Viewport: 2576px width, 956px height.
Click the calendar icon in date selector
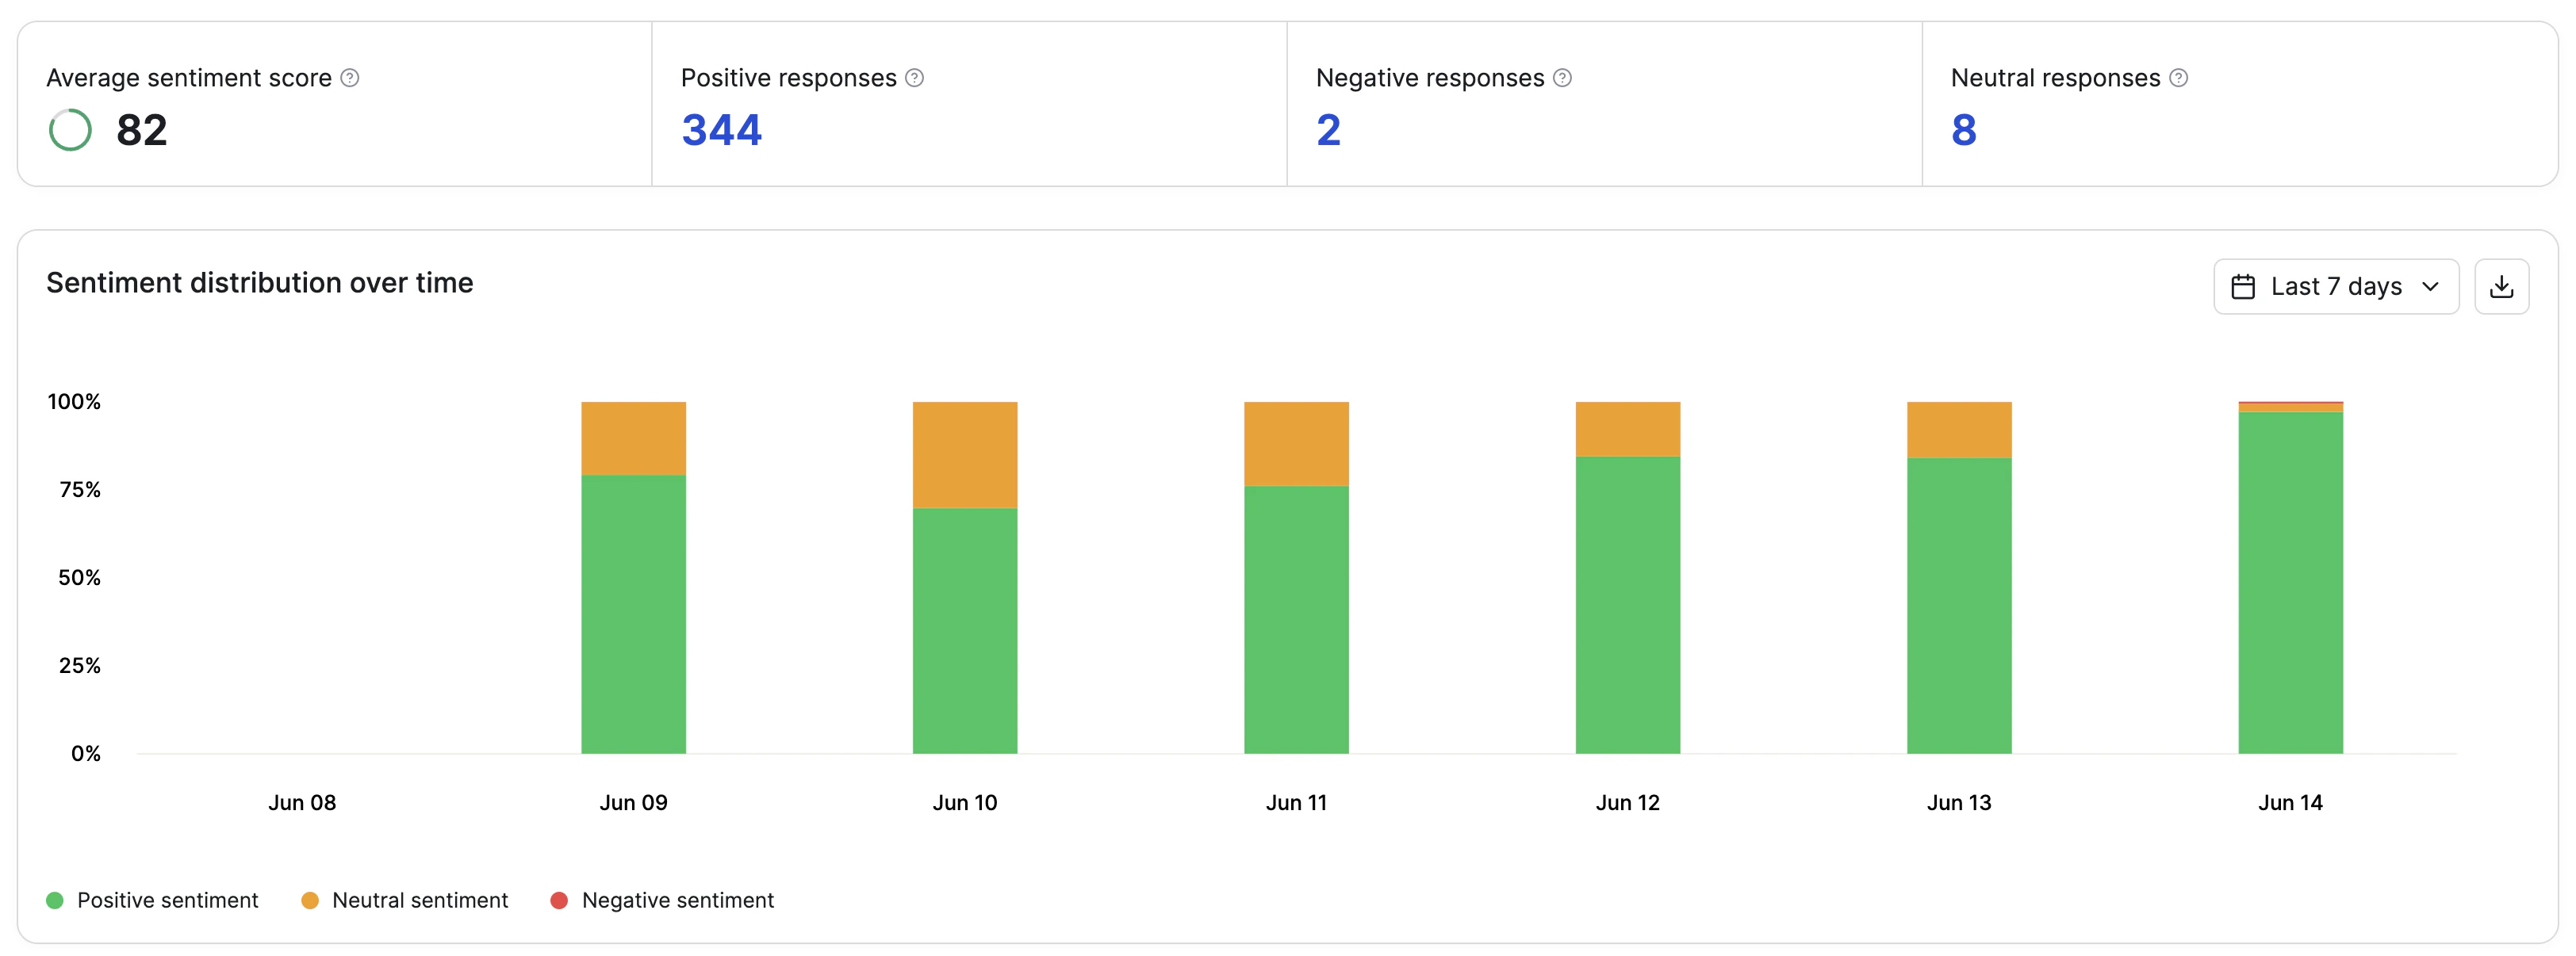(2243, 287)
